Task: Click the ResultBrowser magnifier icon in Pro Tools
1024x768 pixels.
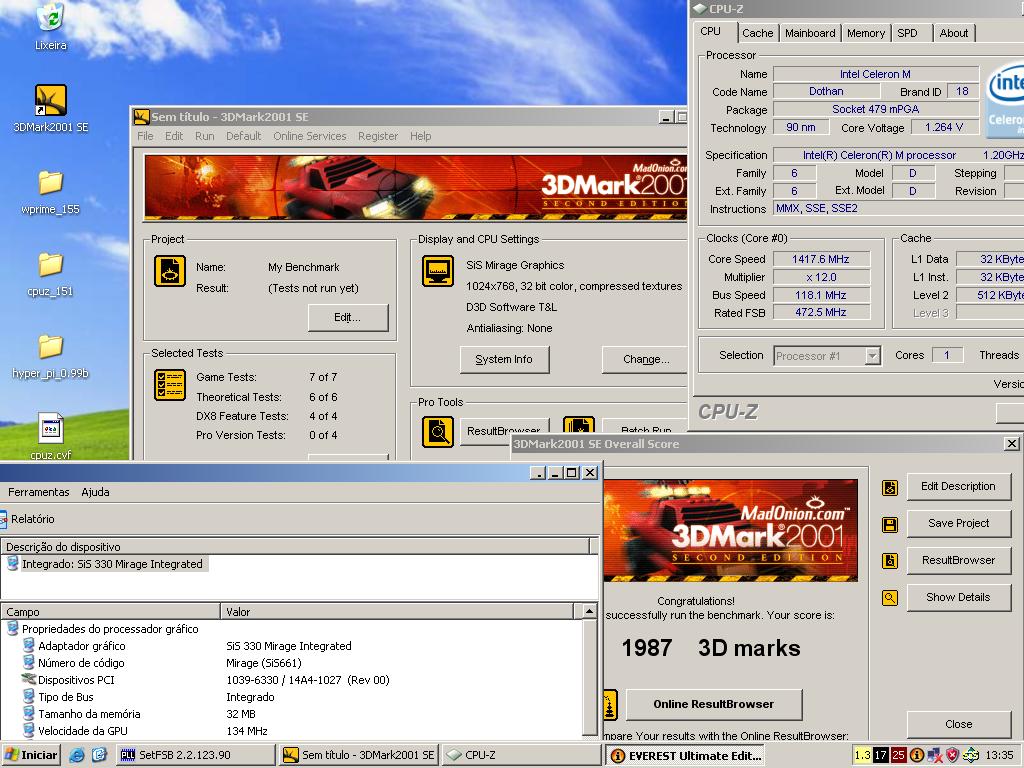Action: (438, 431)
